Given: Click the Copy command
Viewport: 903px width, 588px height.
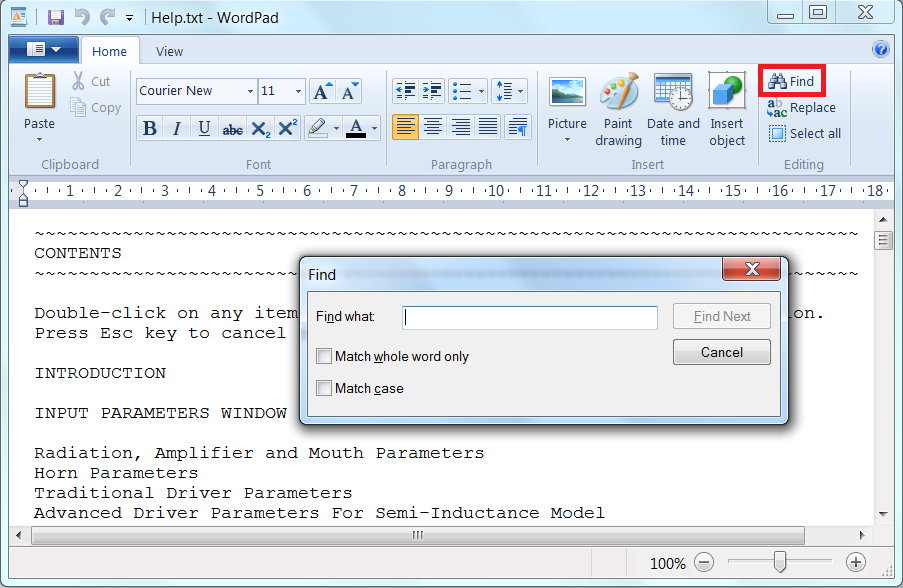Looking at the screenshot, I should point(96,108).
